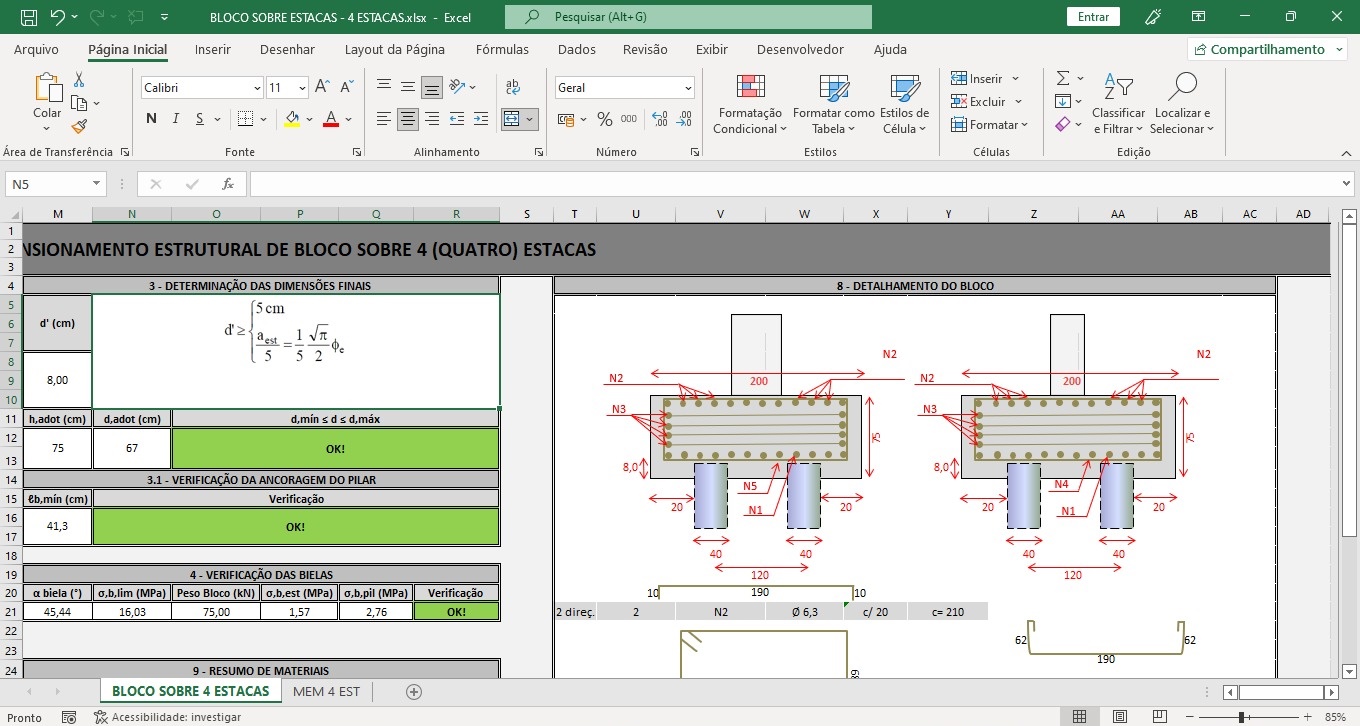Viewport: 1360px width, 726px height.
Task: Click the AutoSum sigma icon
Action: click(1063, 78)
